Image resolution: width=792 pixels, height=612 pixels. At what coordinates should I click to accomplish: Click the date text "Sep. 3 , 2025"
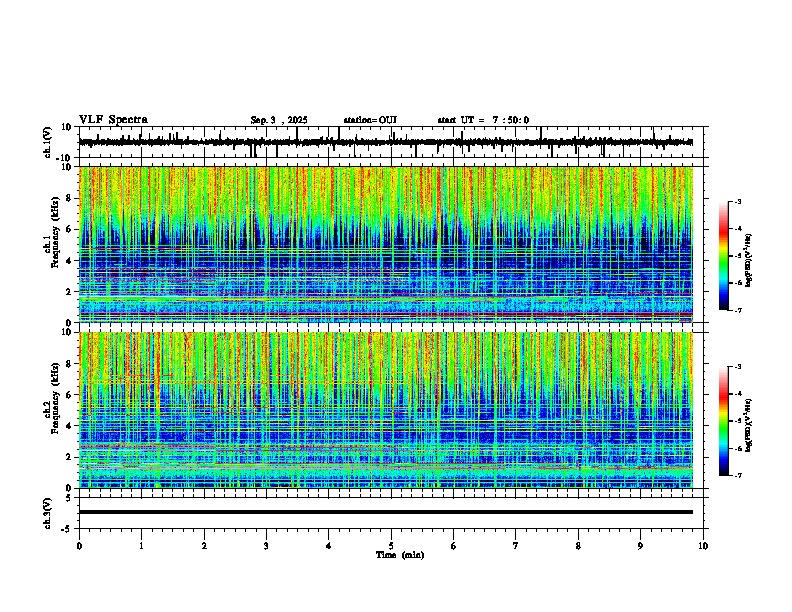tap(279, 120)
